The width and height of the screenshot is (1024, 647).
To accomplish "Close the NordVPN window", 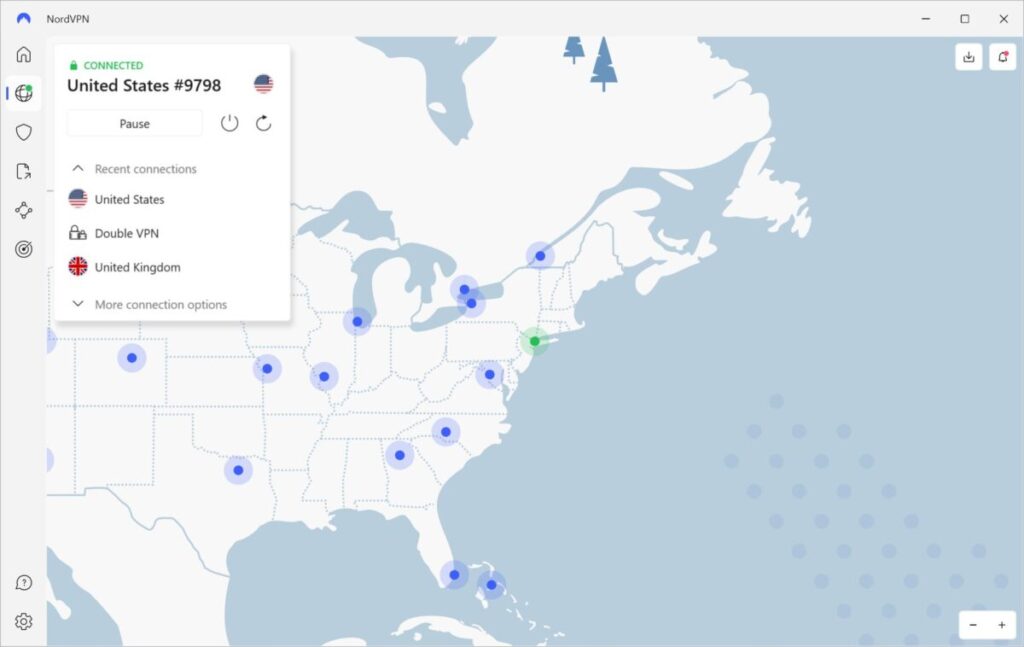I will tap(1004, 18).
